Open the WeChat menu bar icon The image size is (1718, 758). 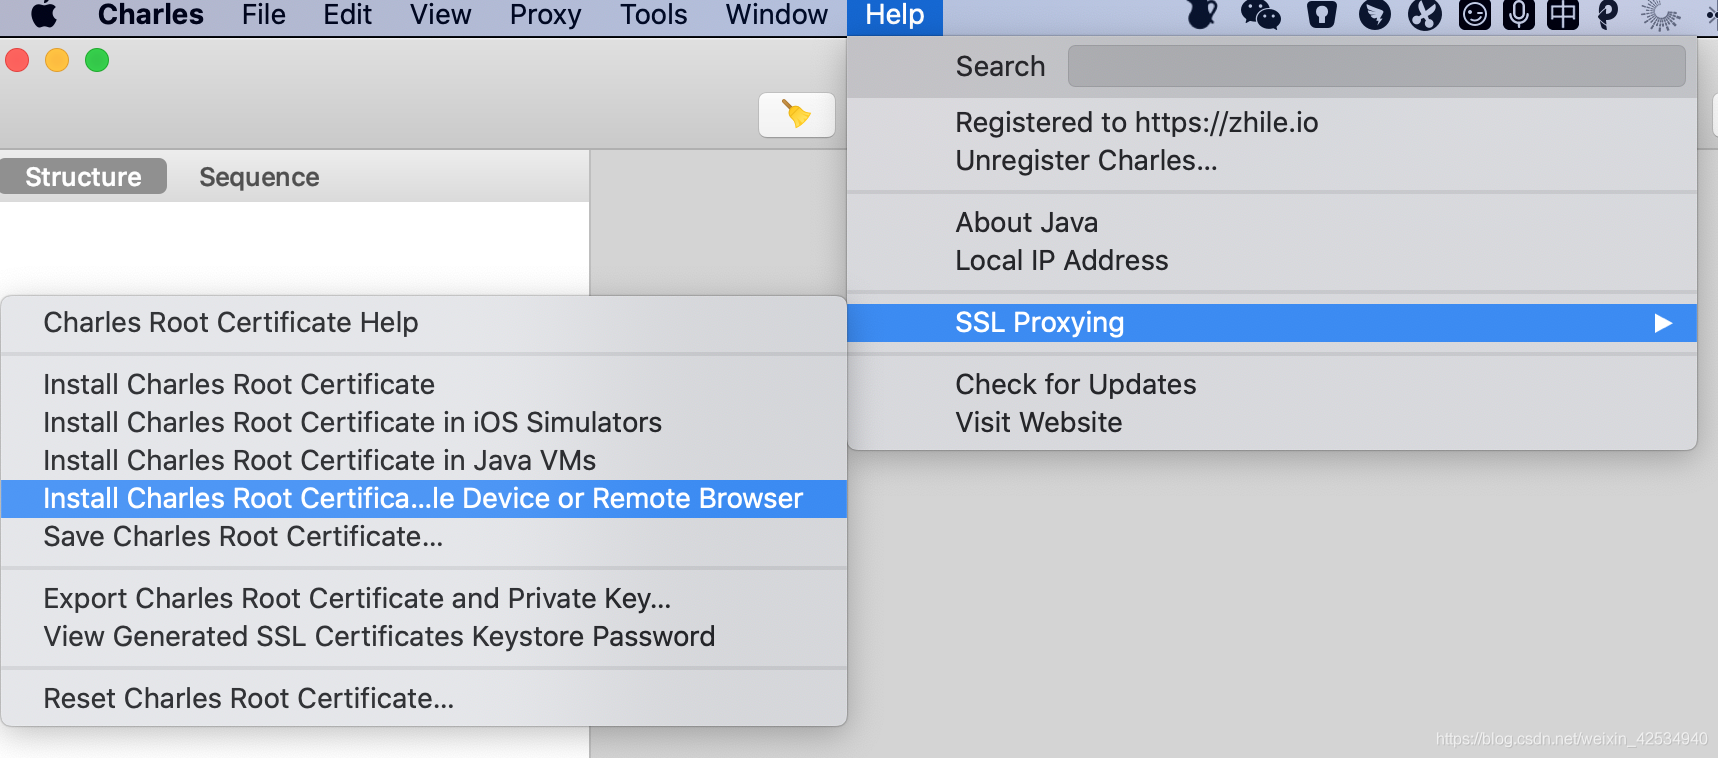click(1260, 14)
